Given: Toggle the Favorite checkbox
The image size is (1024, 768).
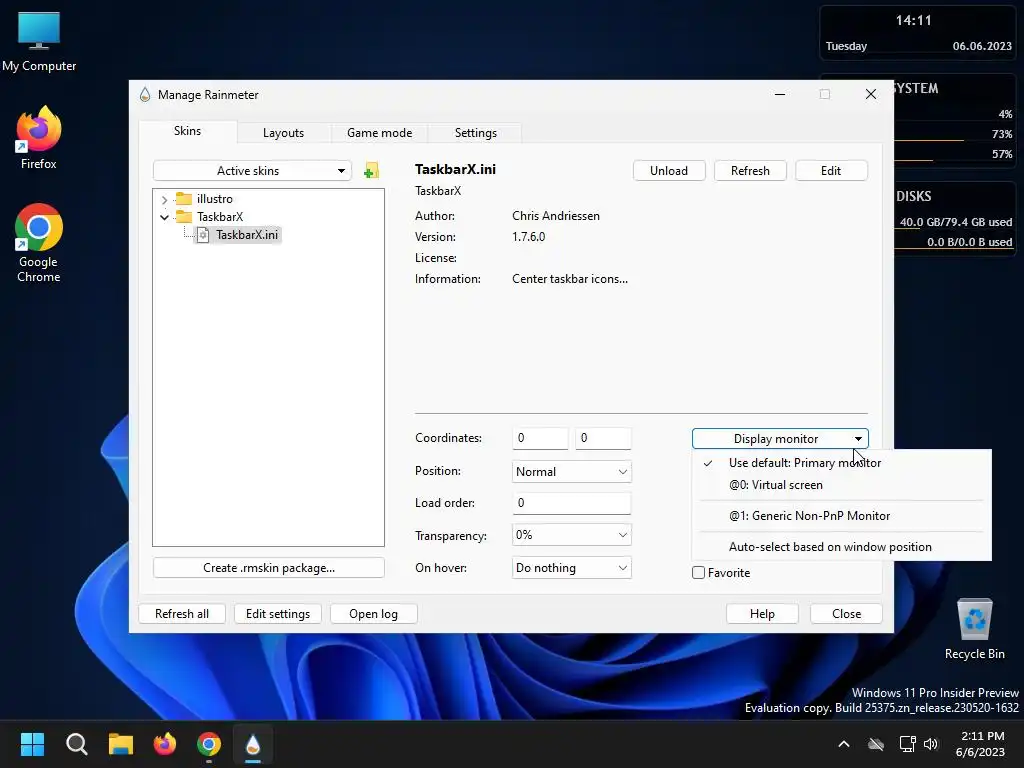Looking at the screenshot, I should coord(698,573).
